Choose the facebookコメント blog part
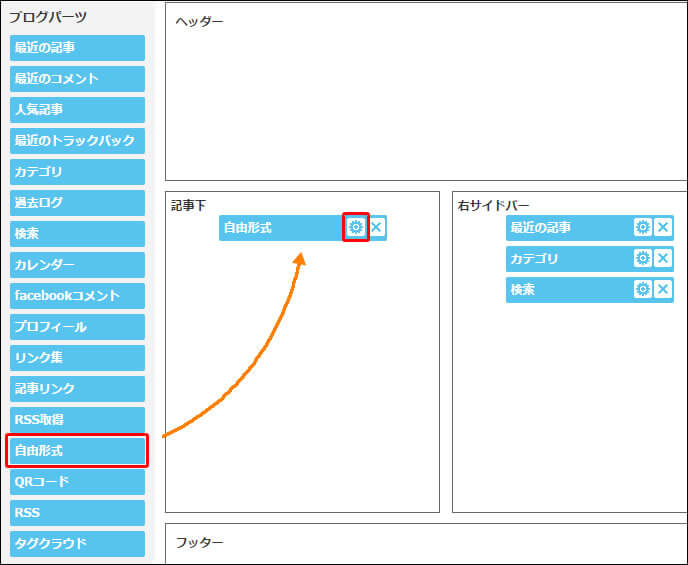 pos(77,296)
